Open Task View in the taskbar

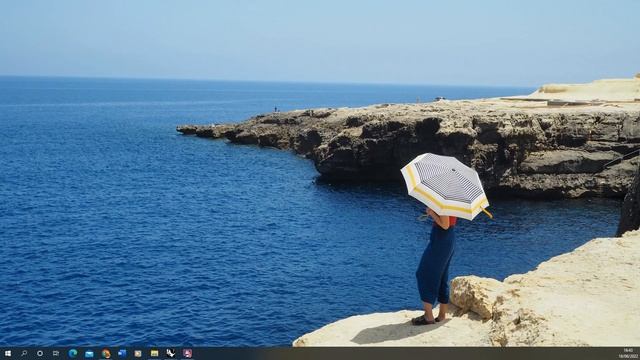[x=56, y=353]
